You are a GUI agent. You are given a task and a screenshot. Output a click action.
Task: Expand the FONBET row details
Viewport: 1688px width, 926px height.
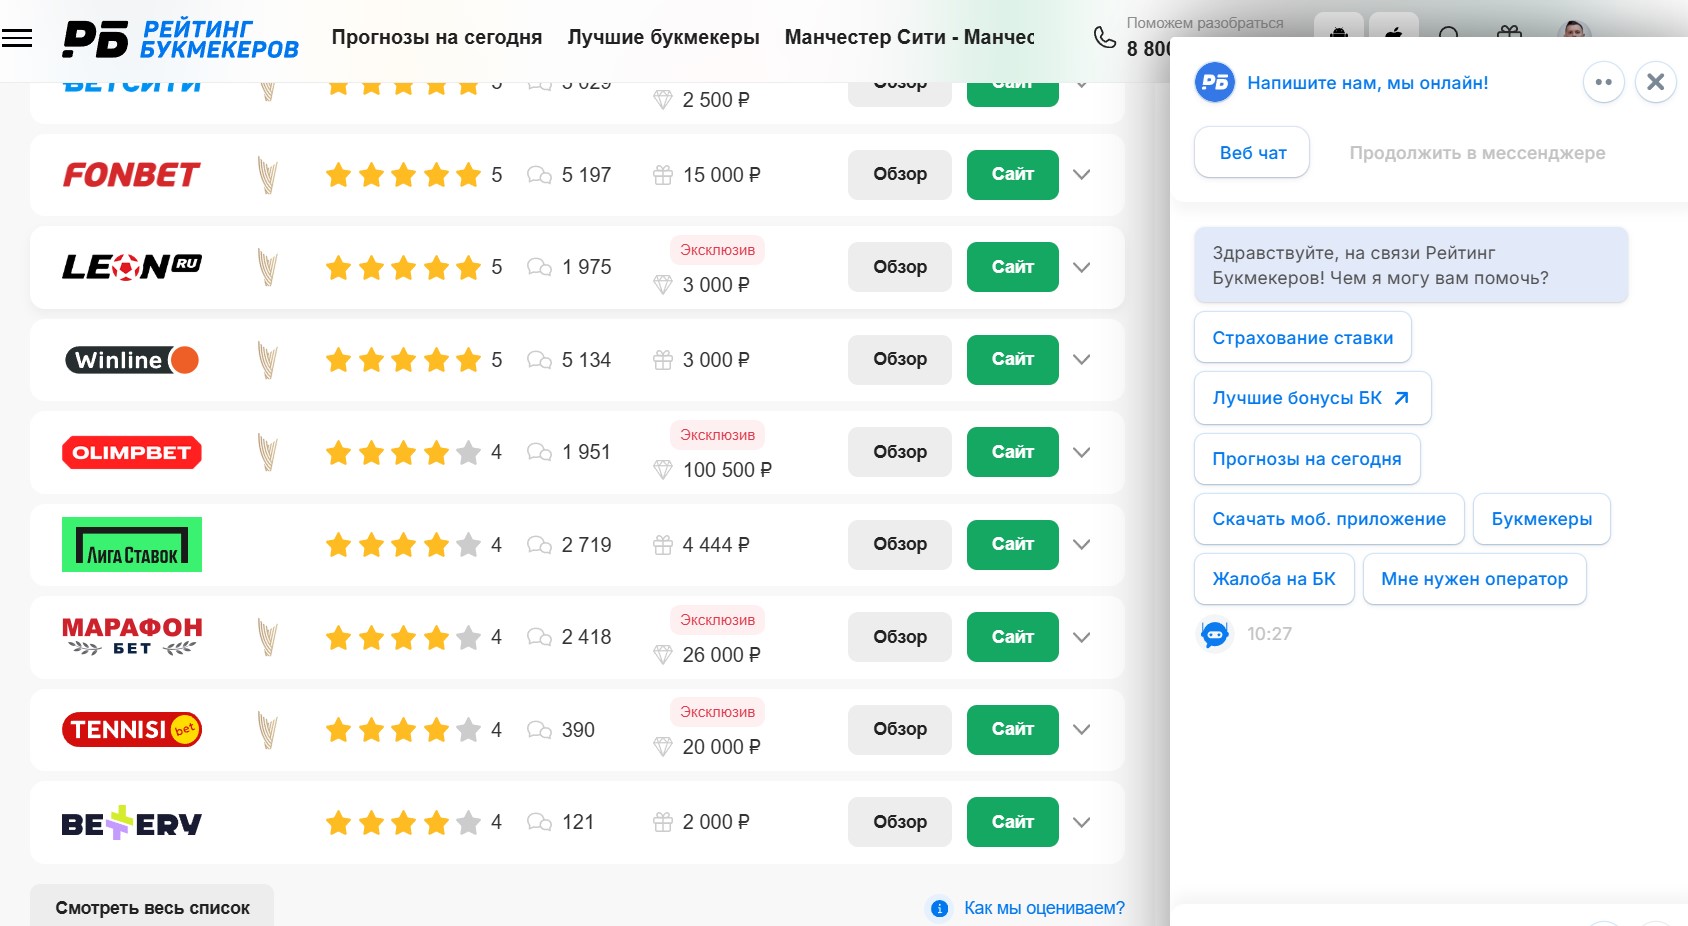click(1081, 175)
